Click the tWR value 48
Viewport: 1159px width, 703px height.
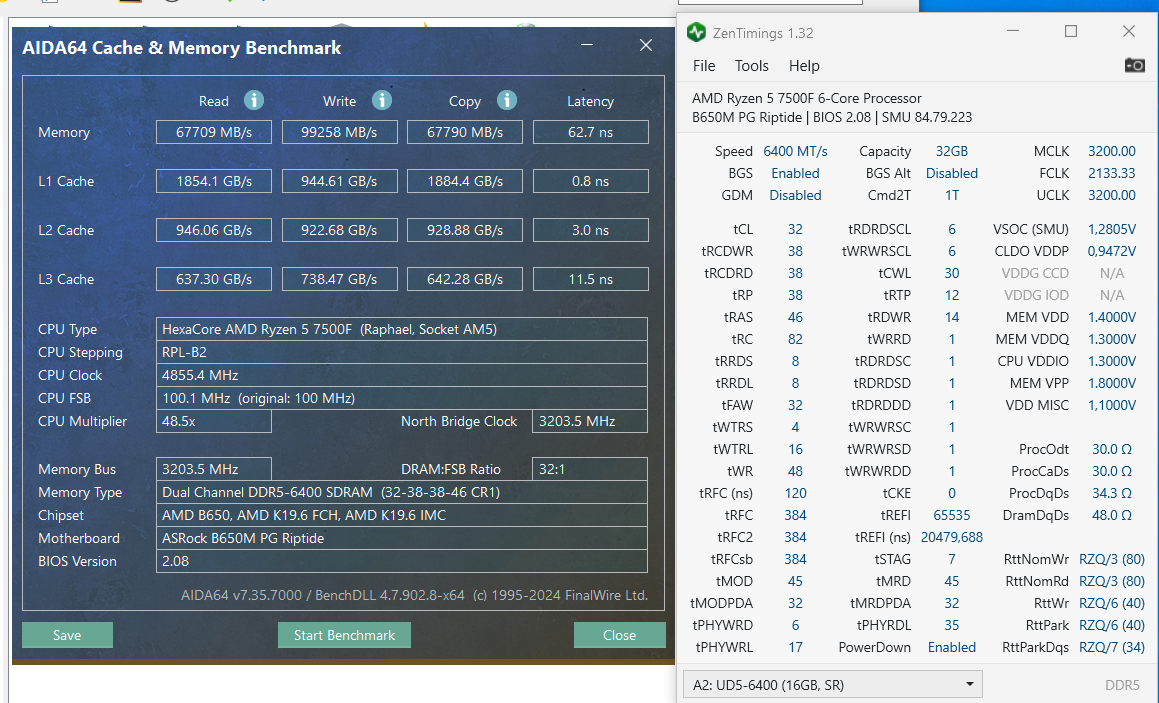(x=795, y=471)
